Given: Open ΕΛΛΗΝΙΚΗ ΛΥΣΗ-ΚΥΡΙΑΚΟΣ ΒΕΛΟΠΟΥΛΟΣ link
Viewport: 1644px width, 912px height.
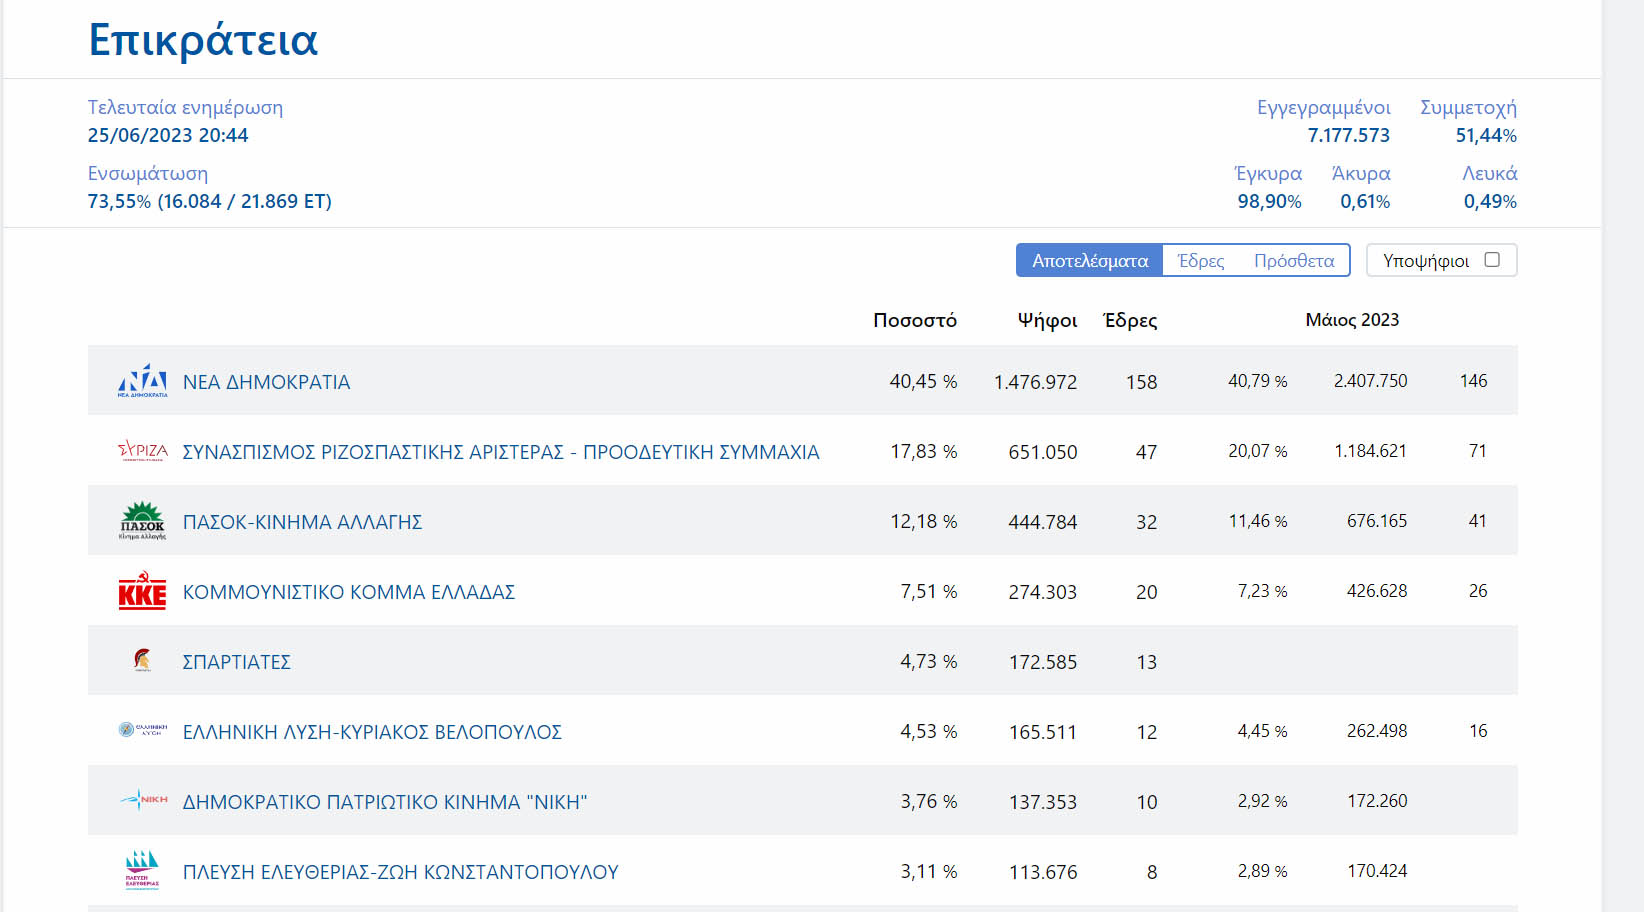Looking at the screenshot, I should pyautogui.click(x=372, y=732).
